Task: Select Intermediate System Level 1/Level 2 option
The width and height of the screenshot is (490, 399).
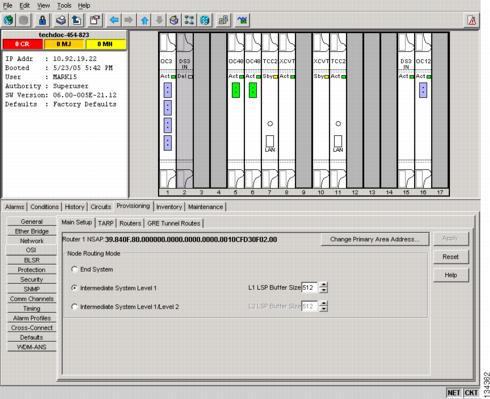Action: (75, 306)
